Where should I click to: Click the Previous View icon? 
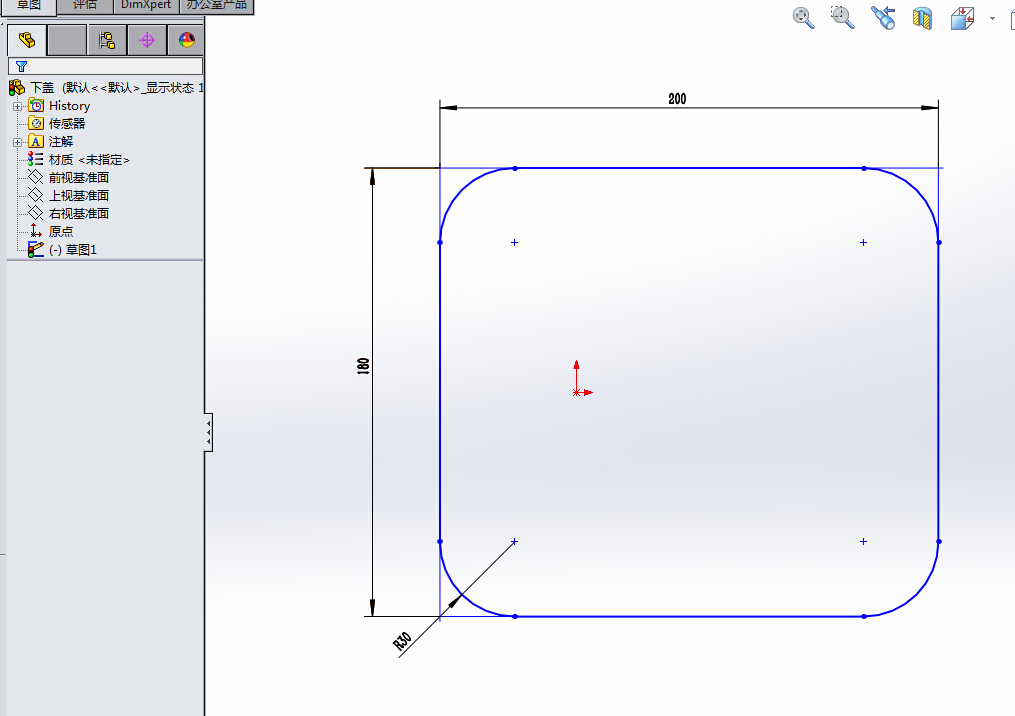883,17
